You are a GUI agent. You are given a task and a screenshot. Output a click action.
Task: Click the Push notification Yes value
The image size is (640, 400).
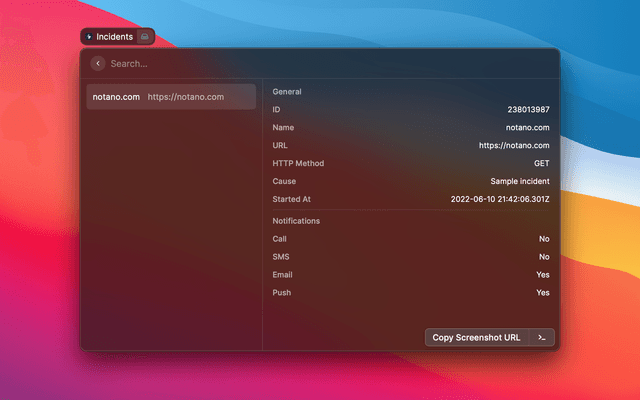tap(542, 293)
